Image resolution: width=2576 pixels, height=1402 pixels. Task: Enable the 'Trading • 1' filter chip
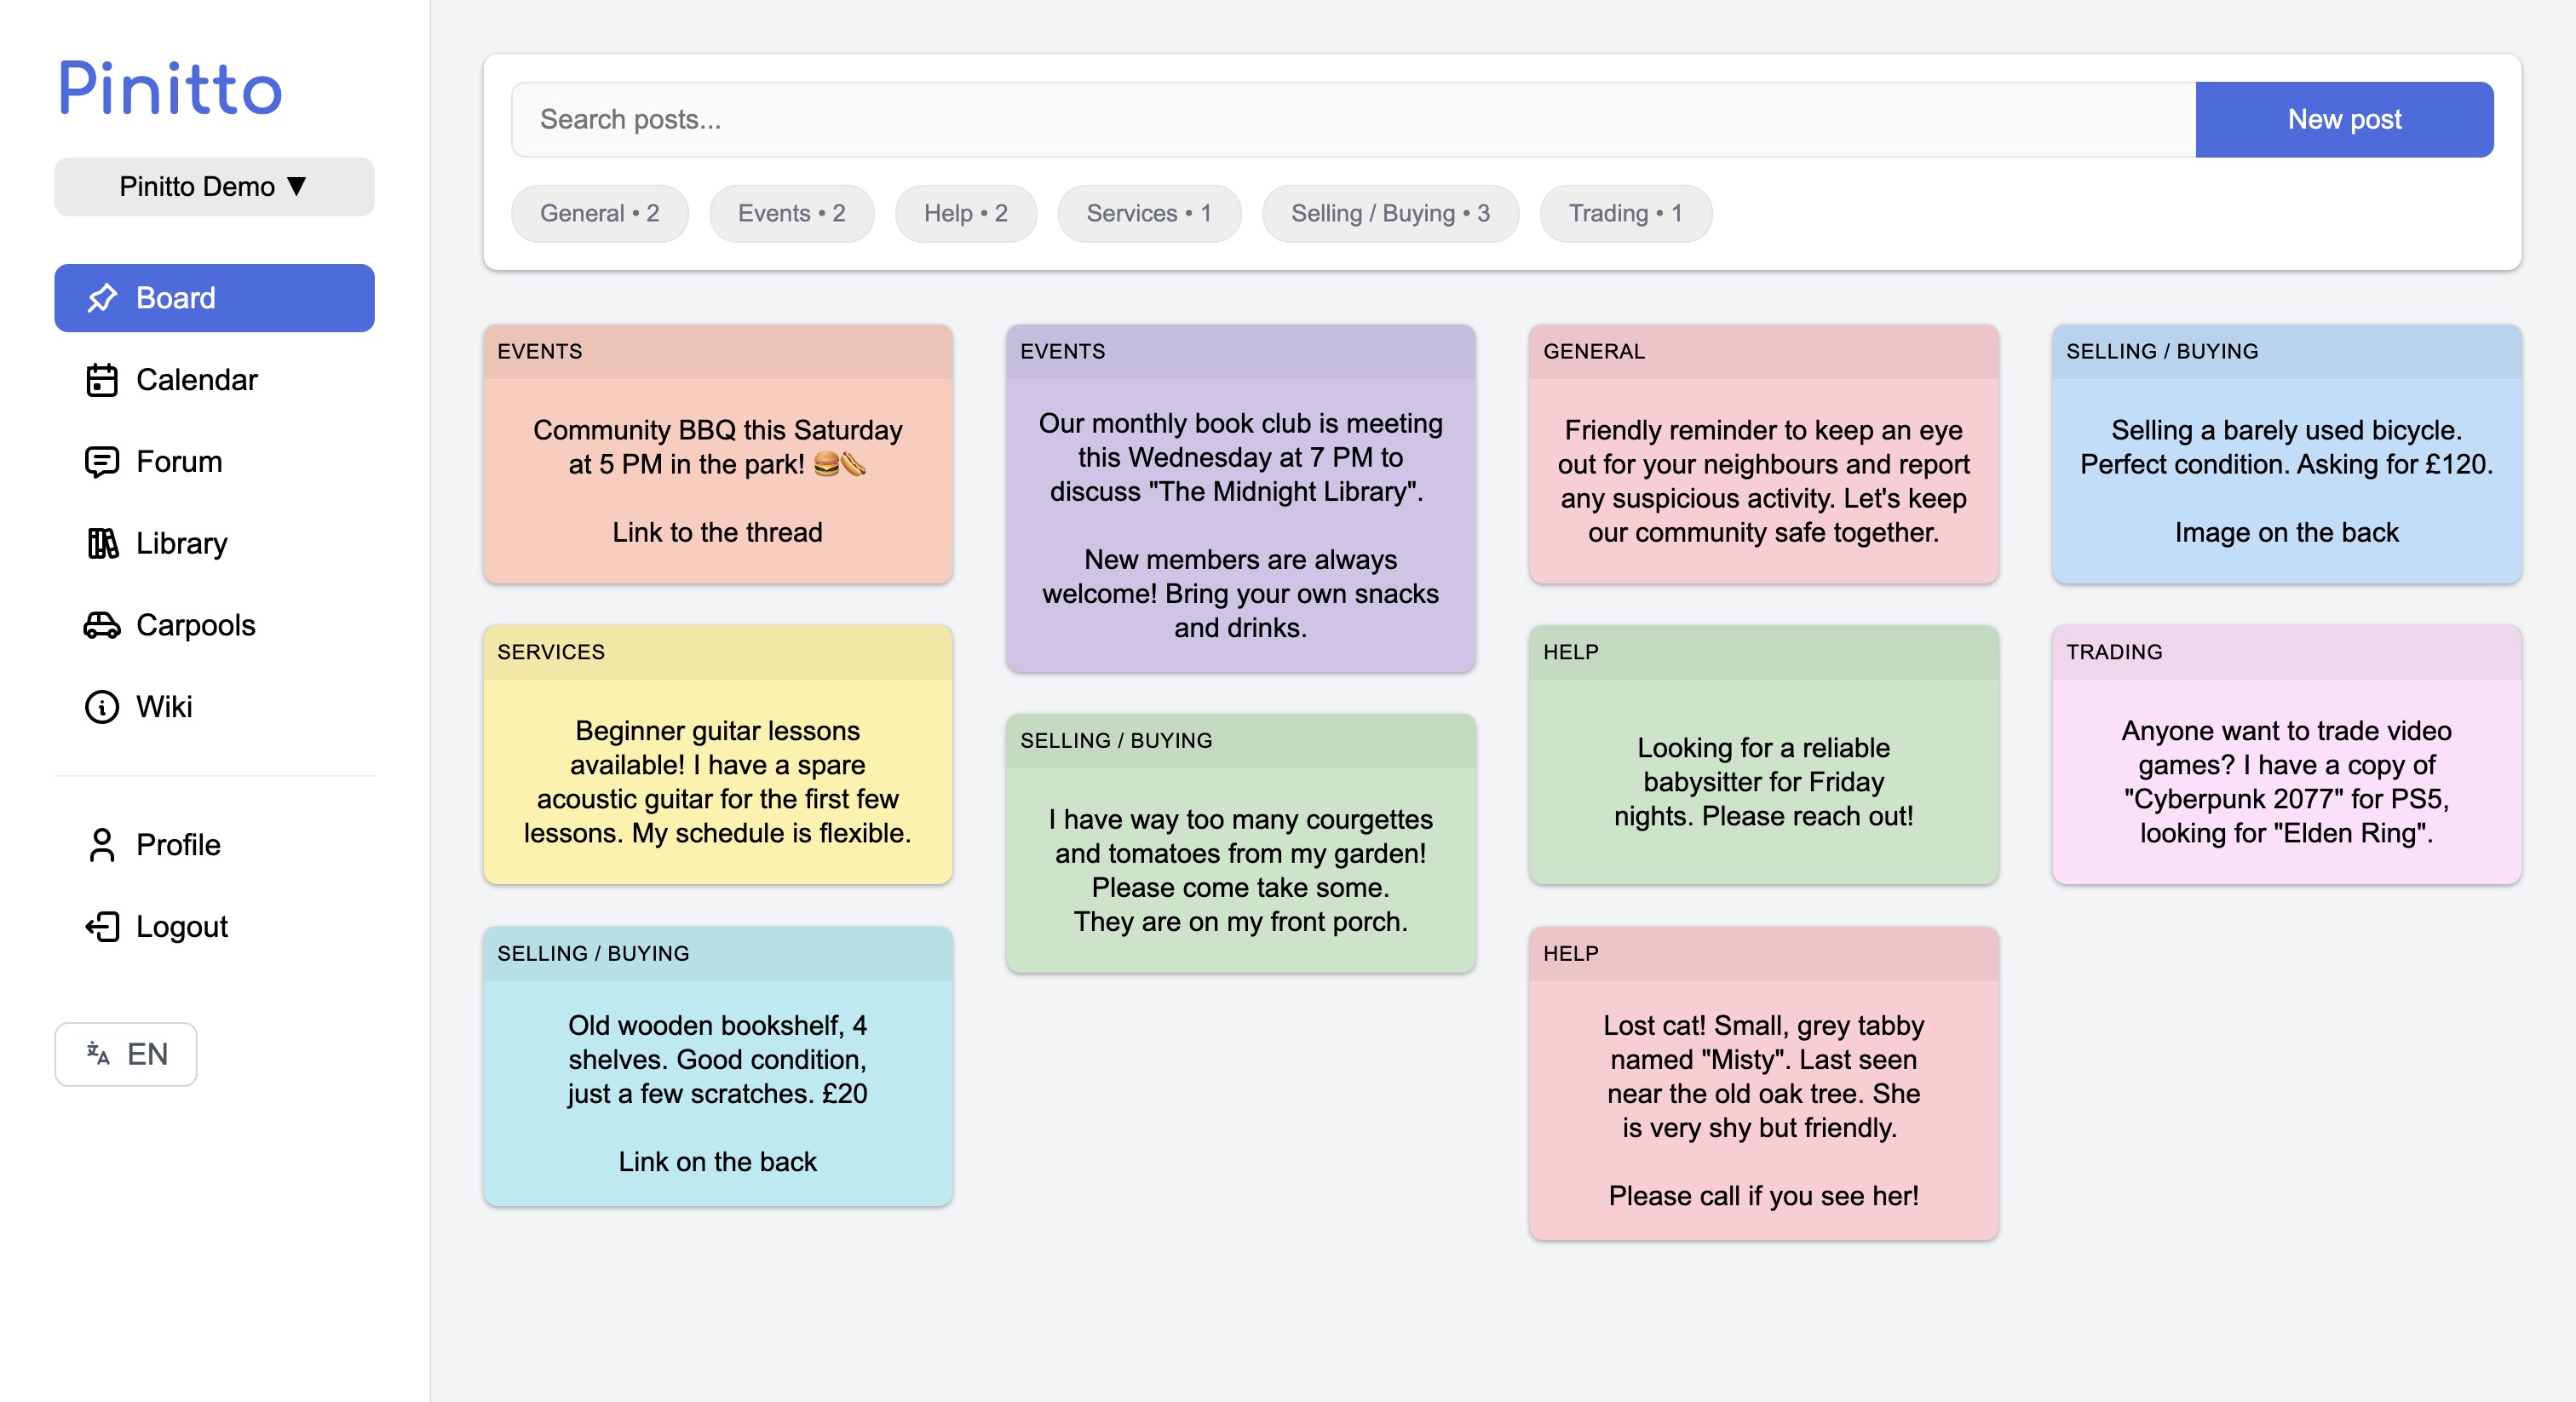point(1625,213)
